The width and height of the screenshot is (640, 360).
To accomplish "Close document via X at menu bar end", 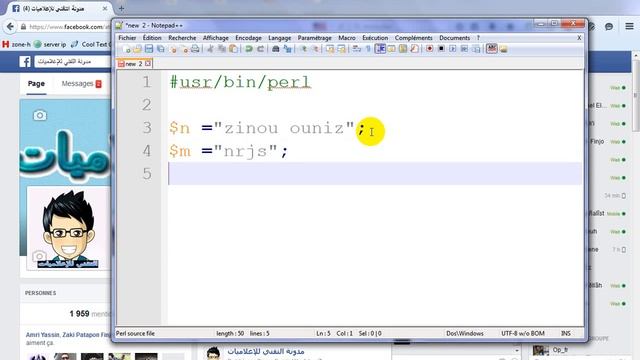I will tap(579, 38).
